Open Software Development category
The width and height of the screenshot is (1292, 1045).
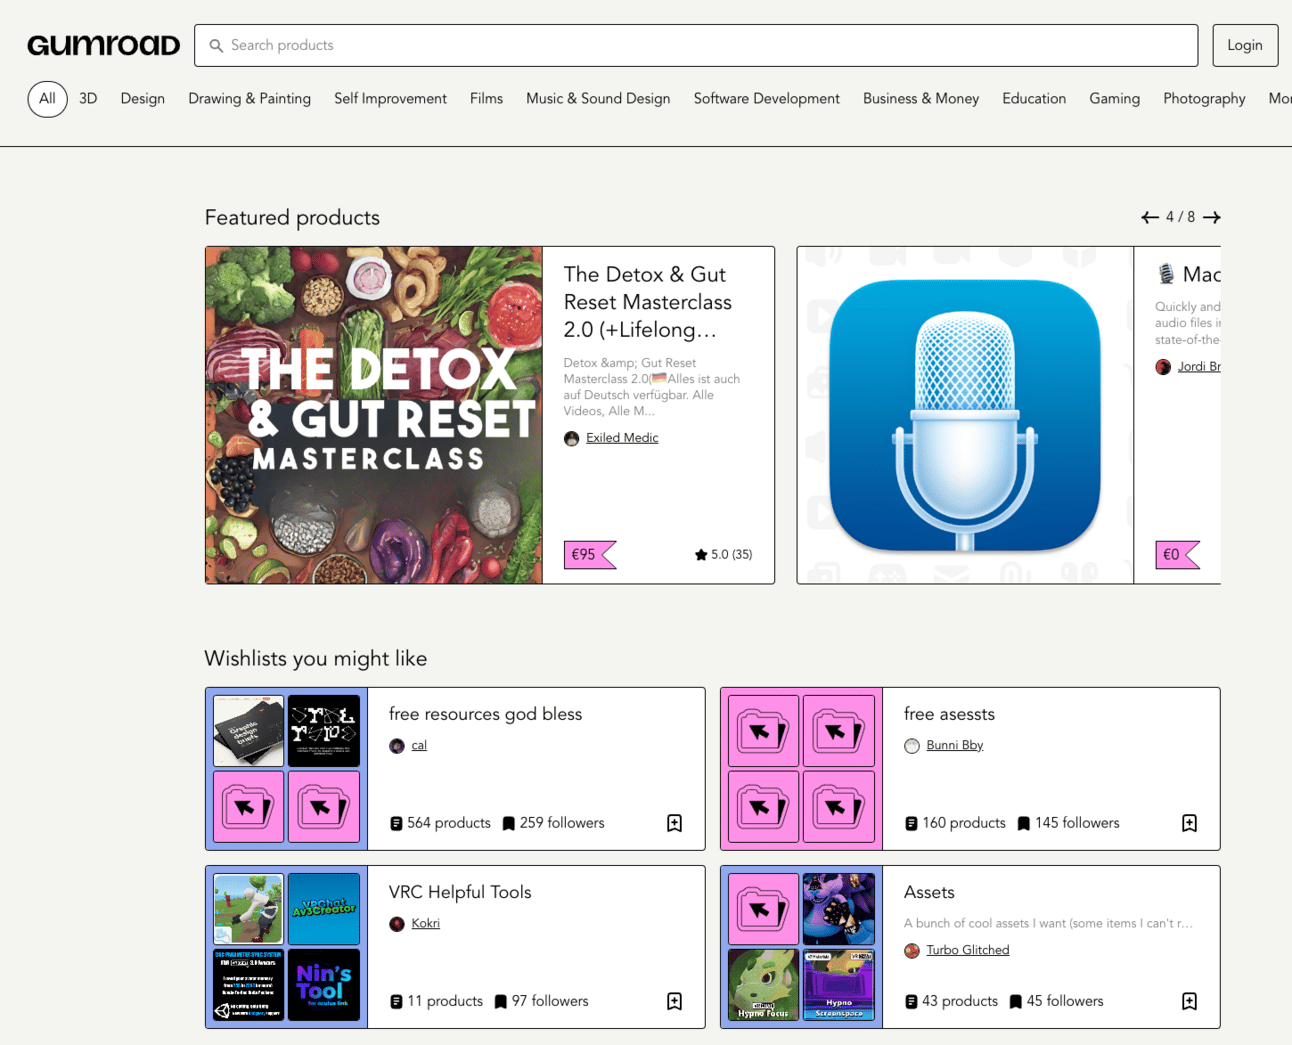[767, 99]
